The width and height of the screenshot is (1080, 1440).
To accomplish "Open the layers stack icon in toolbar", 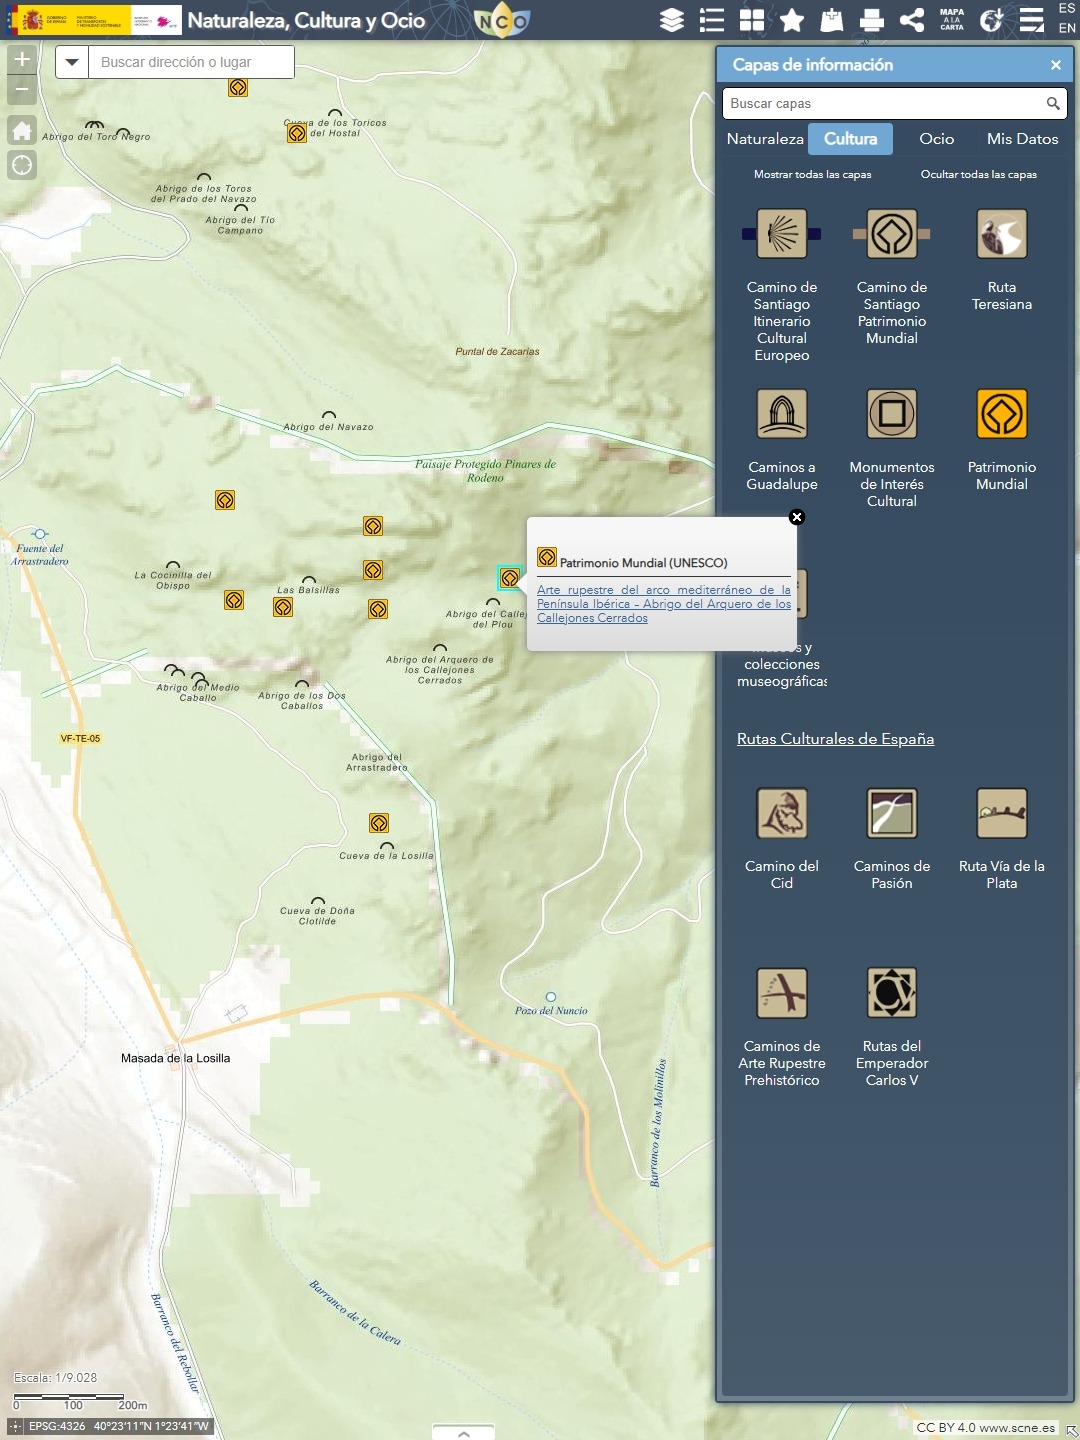I will (x=672, y=20).
